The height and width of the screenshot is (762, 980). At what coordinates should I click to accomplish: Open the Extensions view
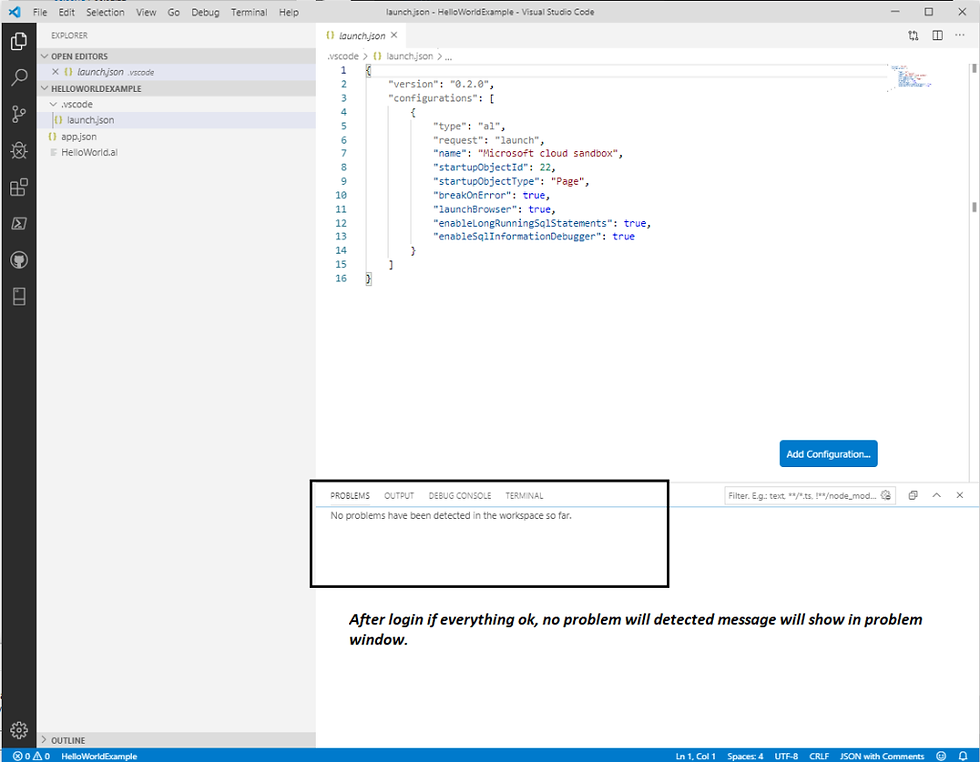pos(19,187)
